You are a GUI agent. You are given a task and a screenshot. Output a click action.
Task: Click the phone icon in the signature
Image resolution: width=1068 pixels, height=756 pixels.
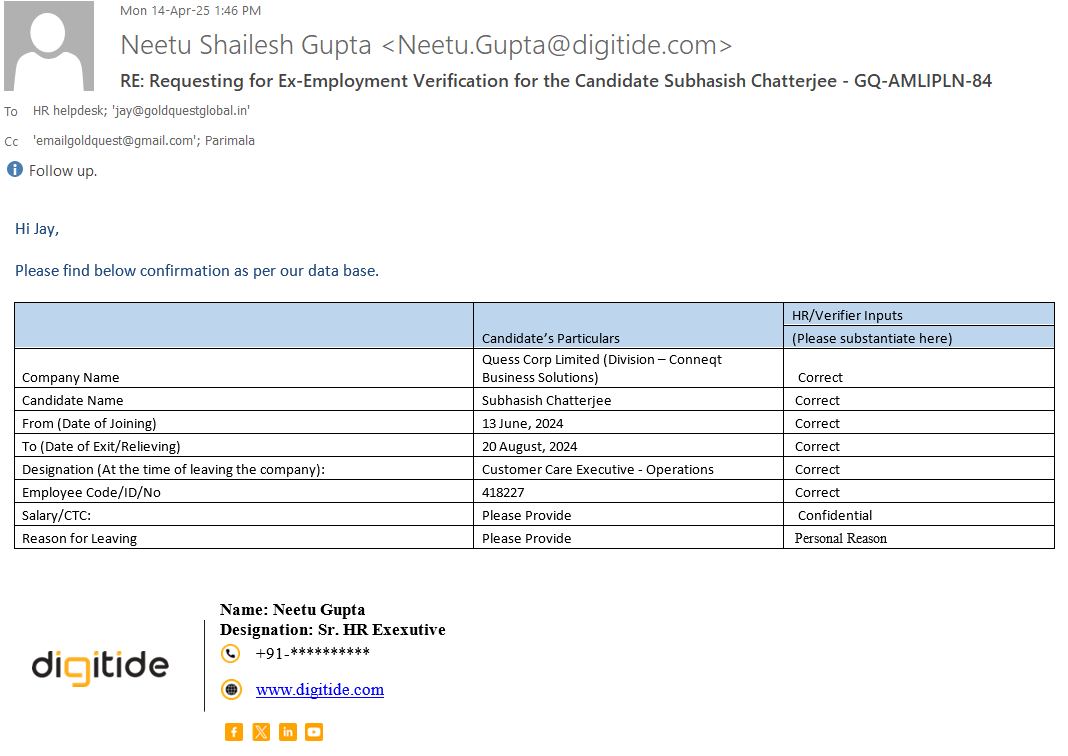pyautogui.click(x=231, y=653)
